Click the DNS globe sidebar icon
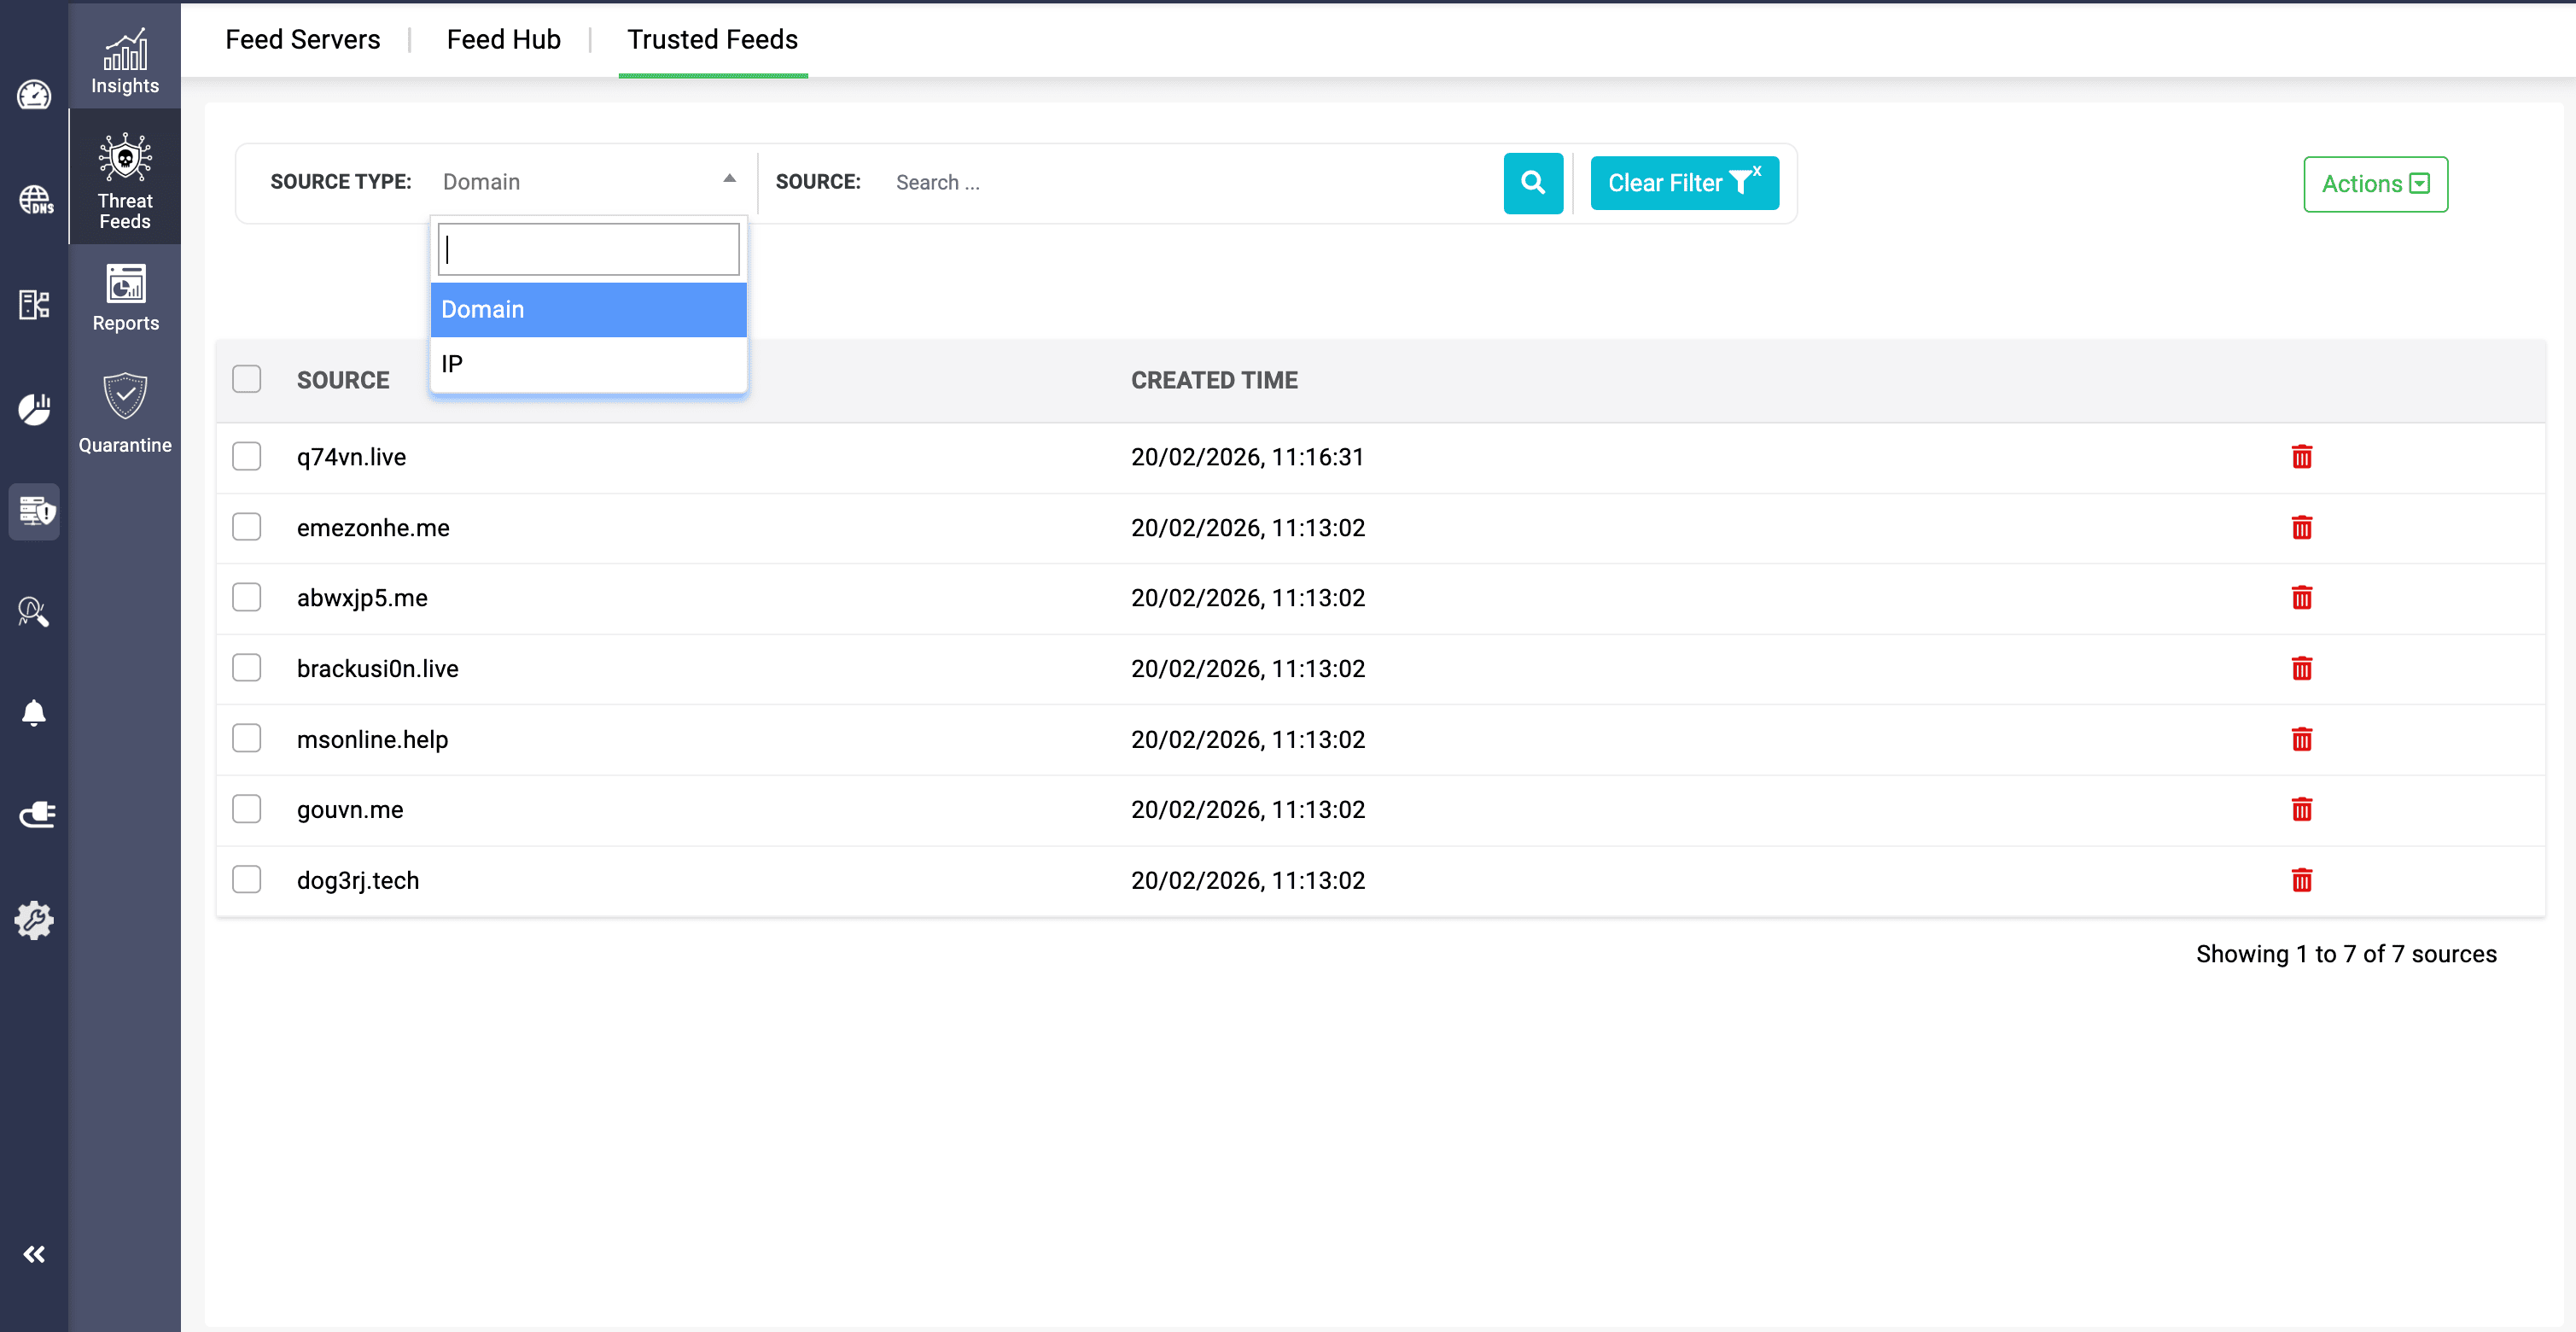Viewport: 2576px width, 1332px height. click(x=35, y=200)
